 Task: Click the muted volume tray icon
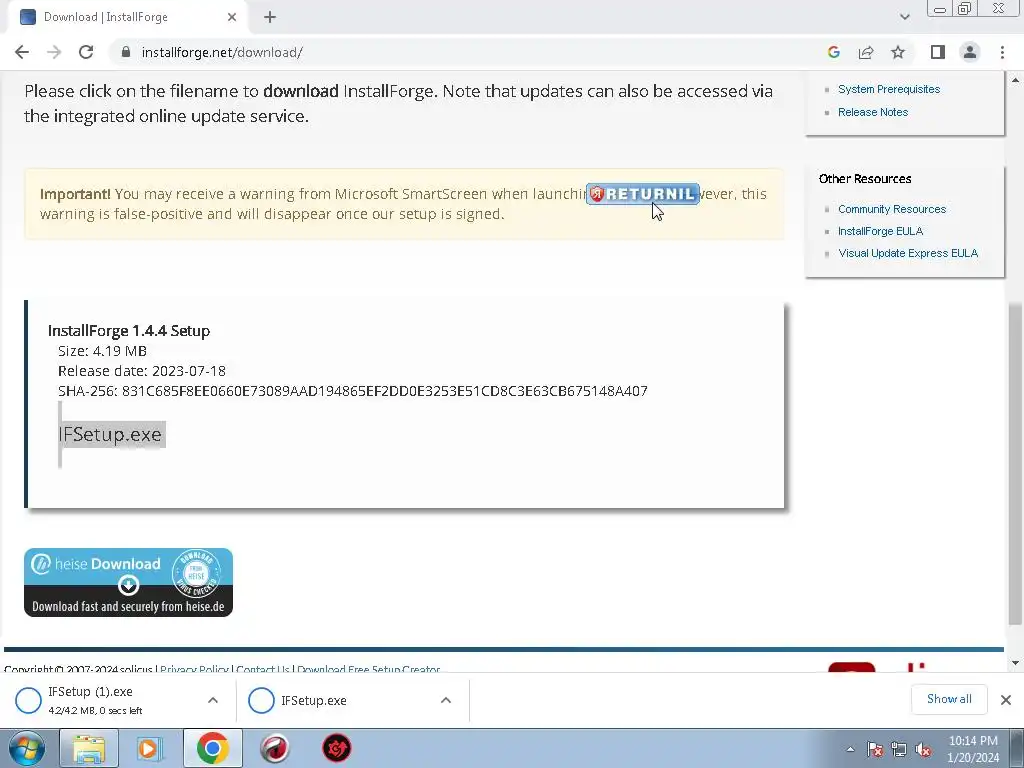[923, 750]
